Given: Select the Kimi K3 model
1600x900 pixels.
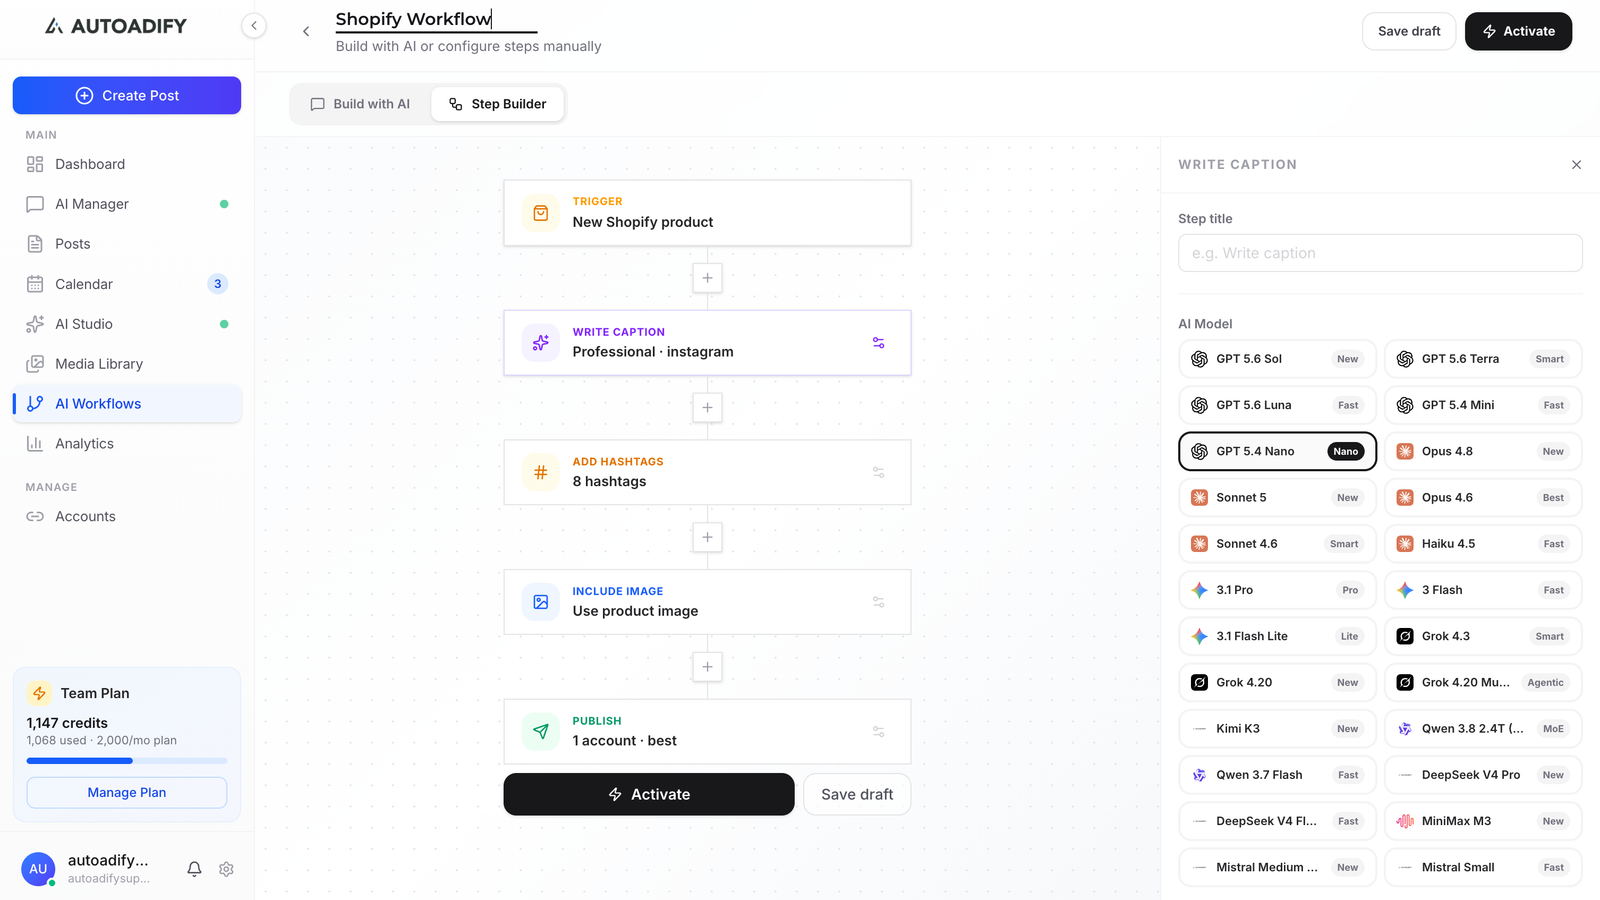Looking at the screenshot, I should click(x=1277, y=729).
